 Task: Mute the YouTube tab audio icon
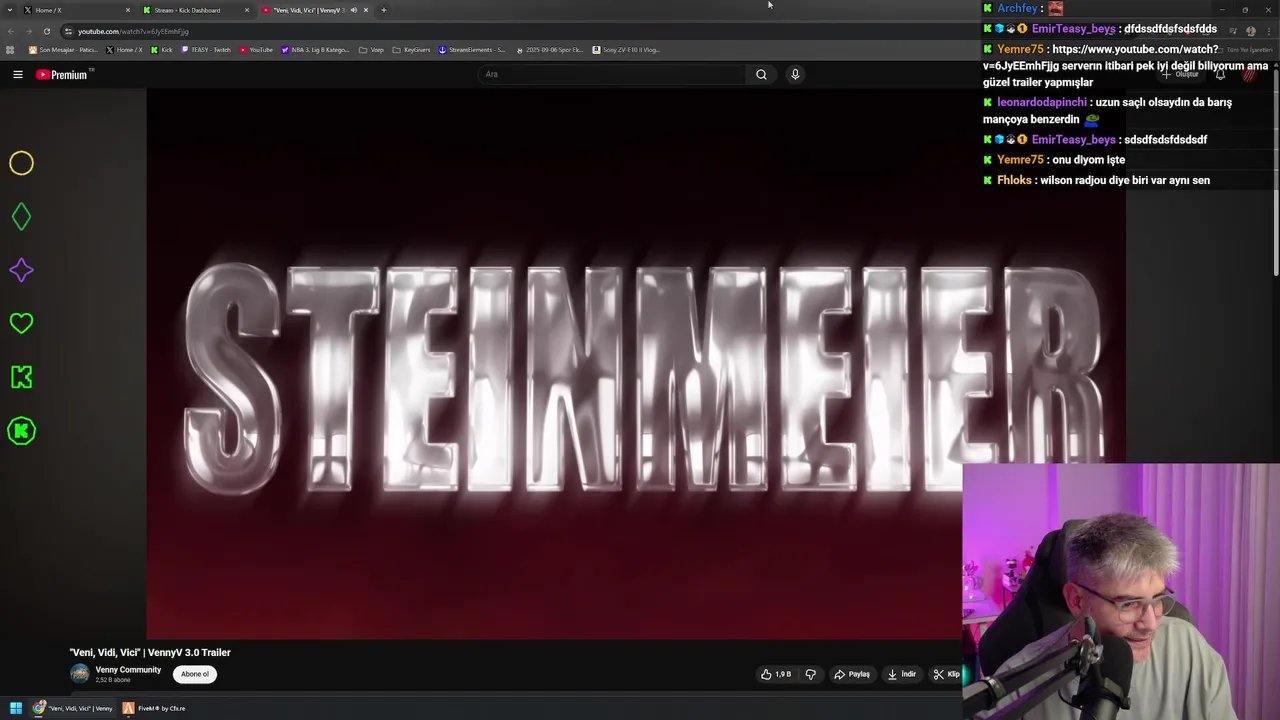pyautogui.click(x=353, y=10)
